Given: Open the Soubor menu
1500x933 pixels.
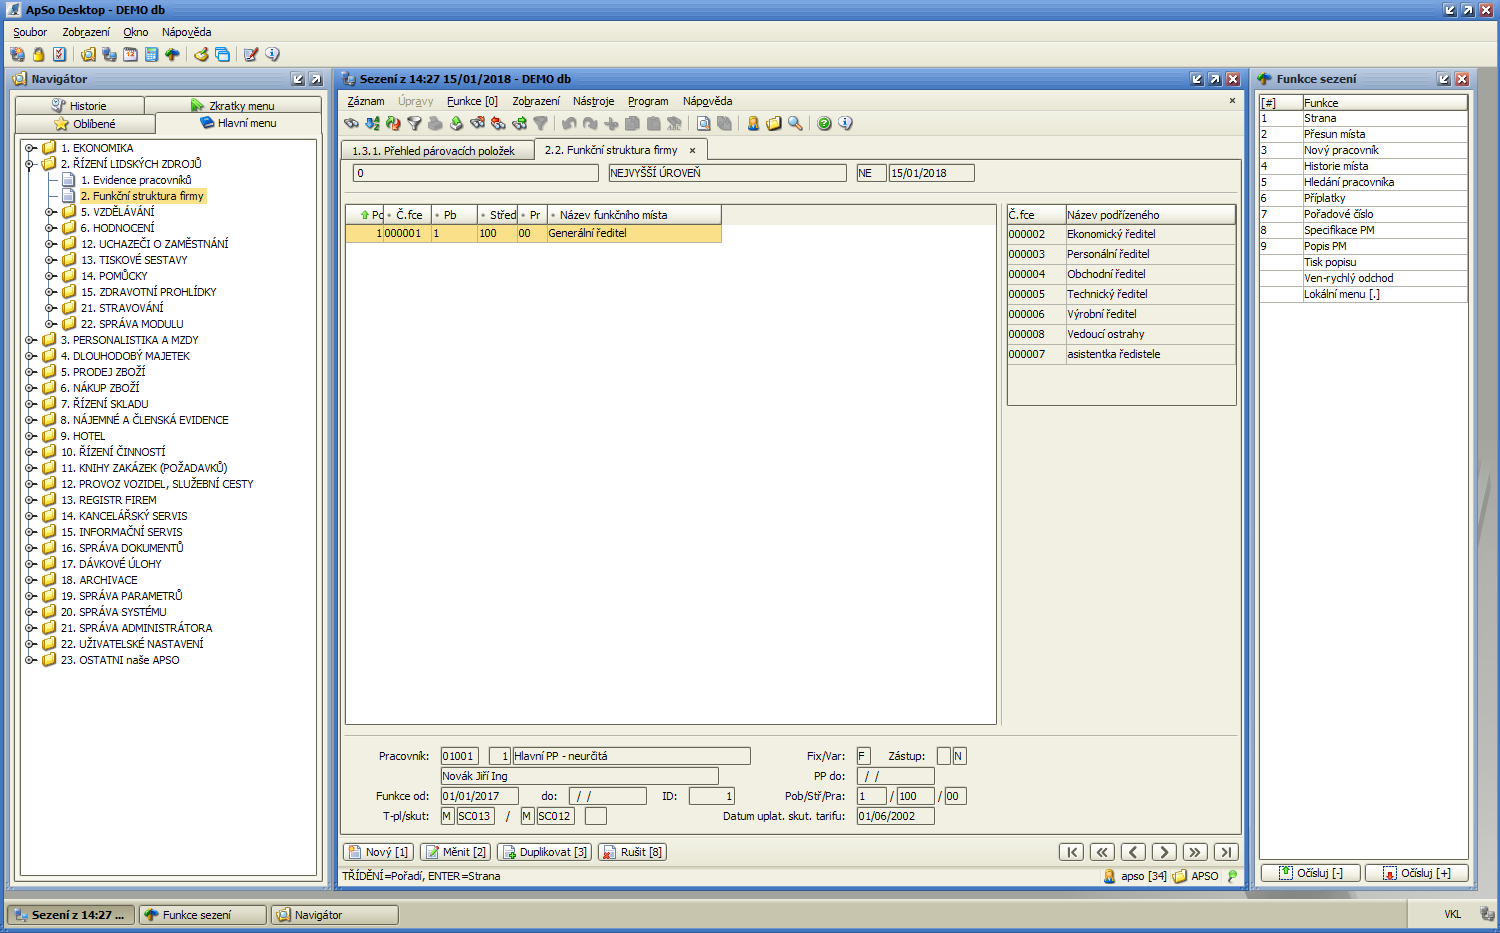Looking at the screenshot, I should pos(30,32).
